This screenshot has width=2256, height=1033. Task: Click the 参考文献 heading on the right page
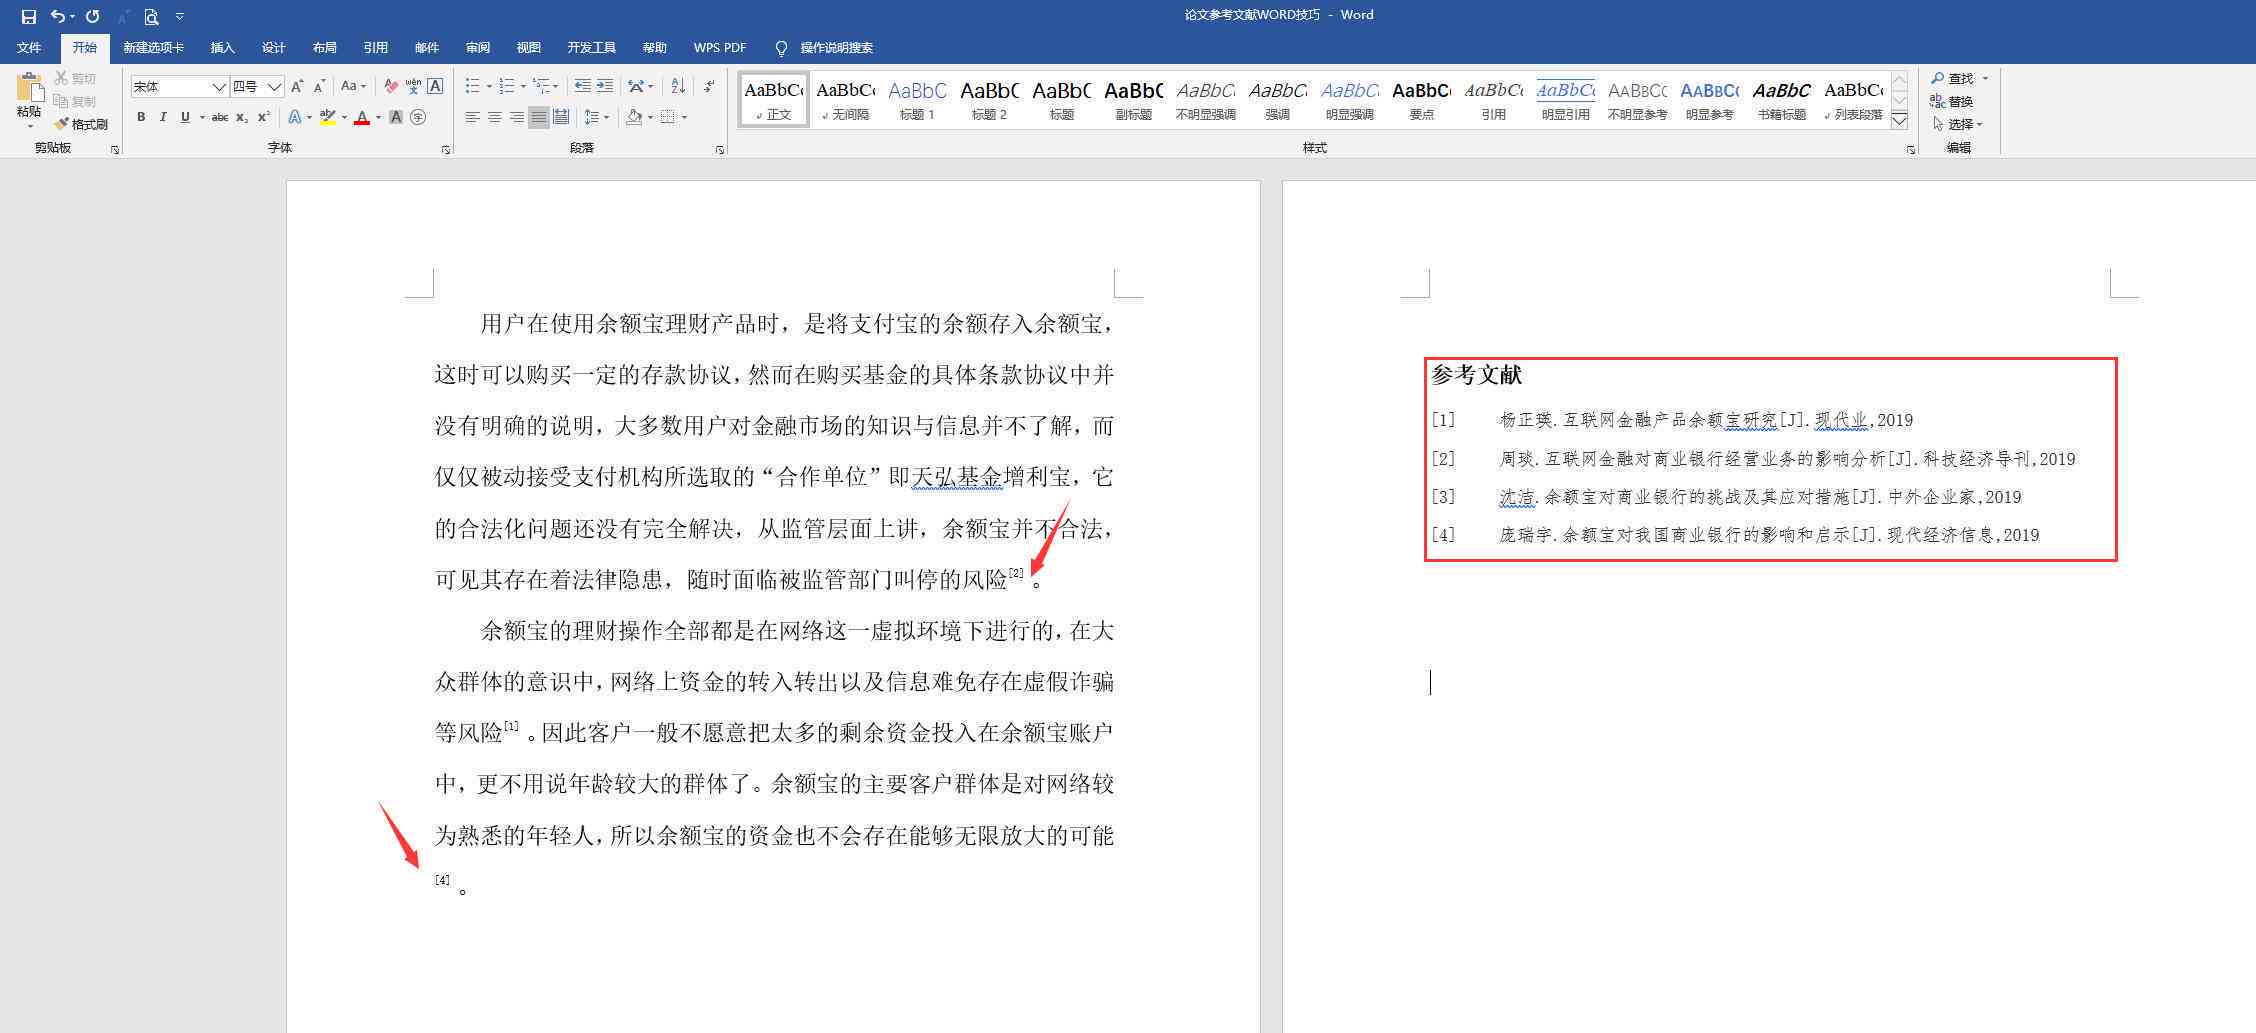[x=1476, y=375]
